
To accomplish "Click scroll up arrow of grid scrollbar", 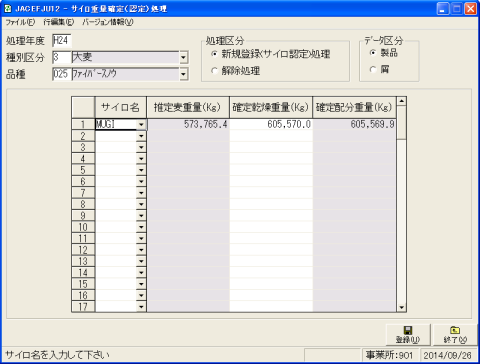I will point(401,101).
